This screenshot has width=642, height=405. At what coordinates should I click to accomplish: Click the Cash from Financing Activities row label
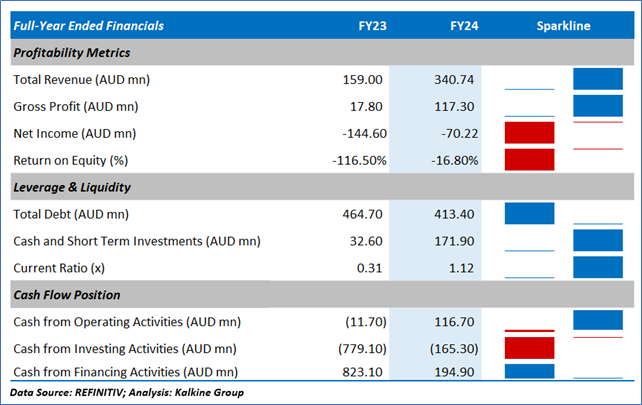[125, 373]
